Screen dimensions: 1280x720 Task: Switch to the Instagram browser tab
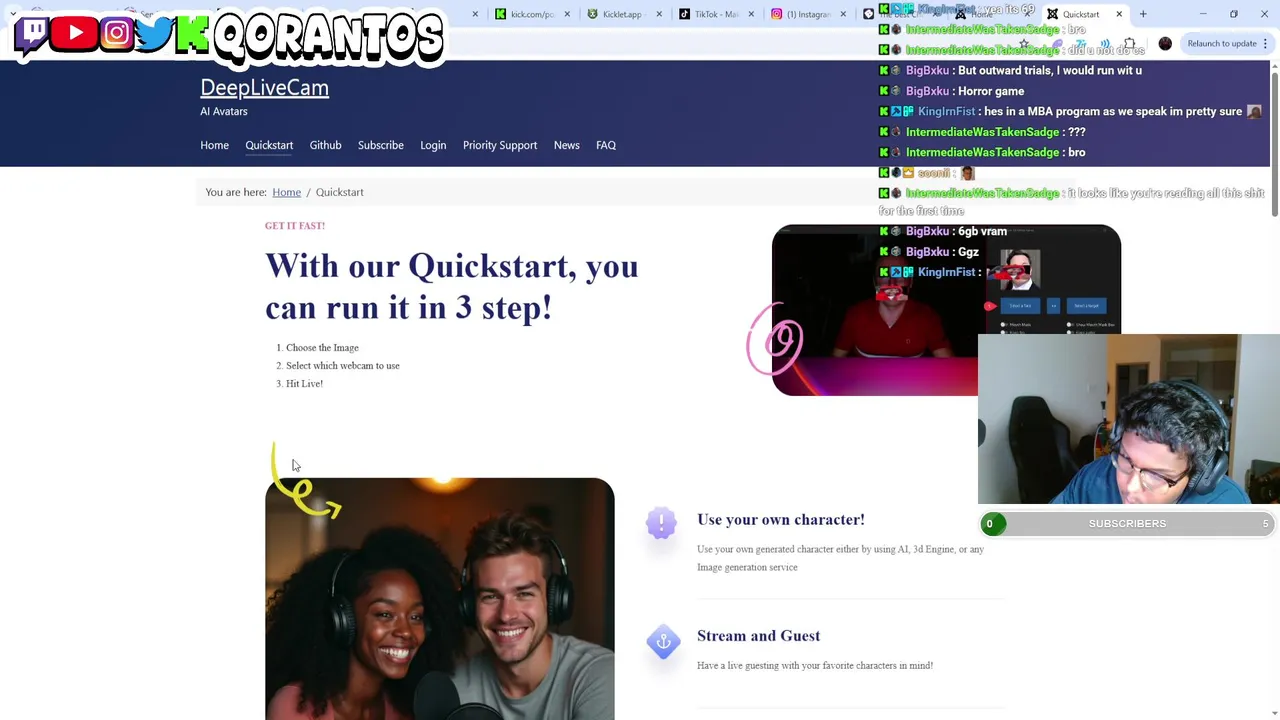tap(808, 14)
